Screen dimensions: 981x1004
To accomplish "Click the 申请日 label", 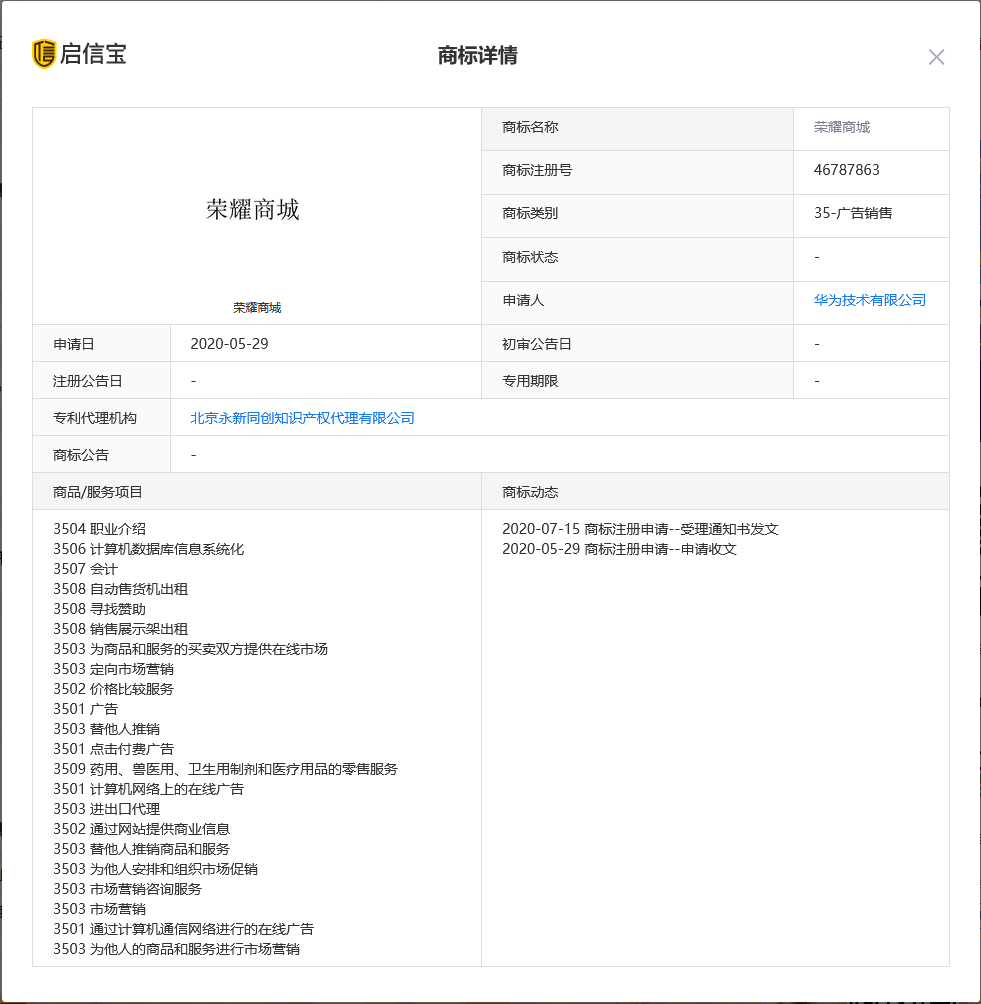I will 74,344.
